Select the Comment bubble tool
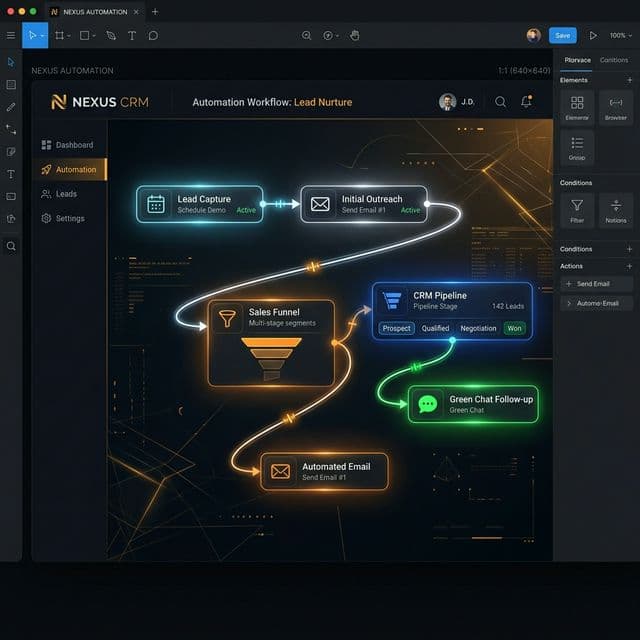The image size is (640, 640). click(x=153, y=36)
